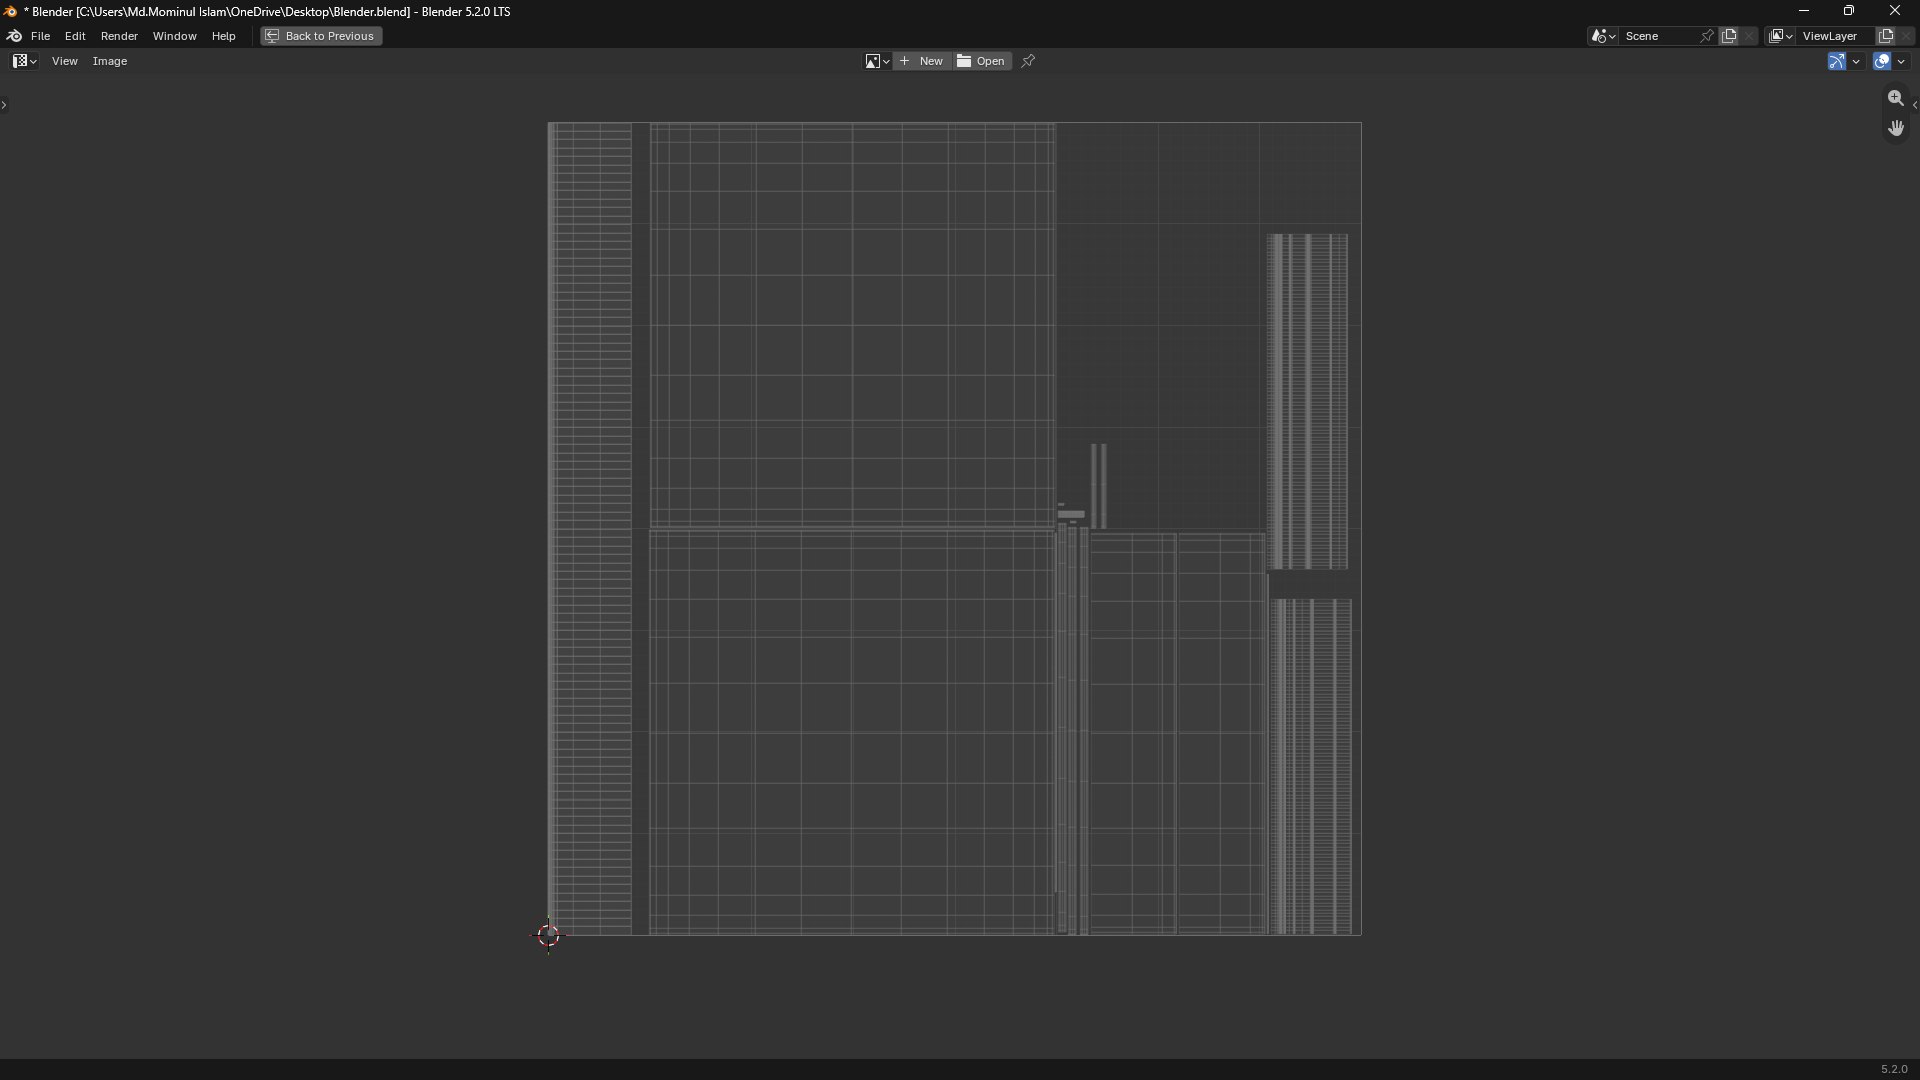Remove the ViewLayer via X icon

pyautogui.click(x=1907, y=36)
